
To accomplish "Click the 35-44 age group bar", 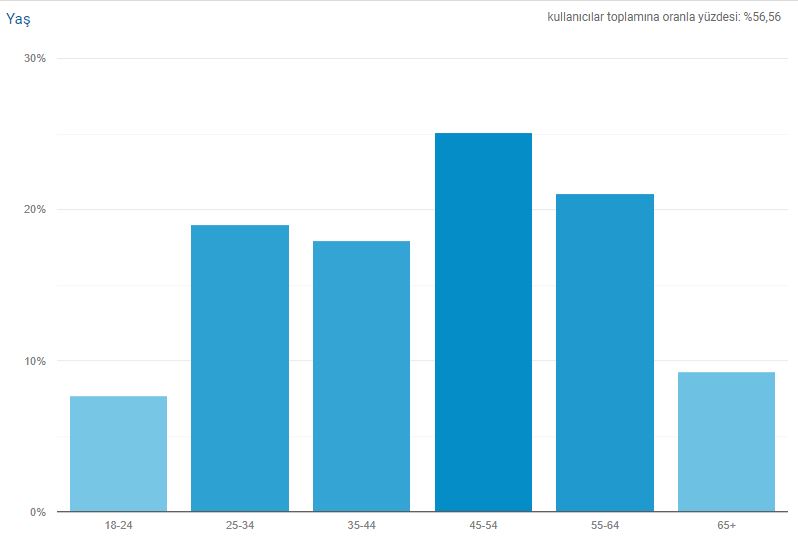I will [x=361, y=376].
